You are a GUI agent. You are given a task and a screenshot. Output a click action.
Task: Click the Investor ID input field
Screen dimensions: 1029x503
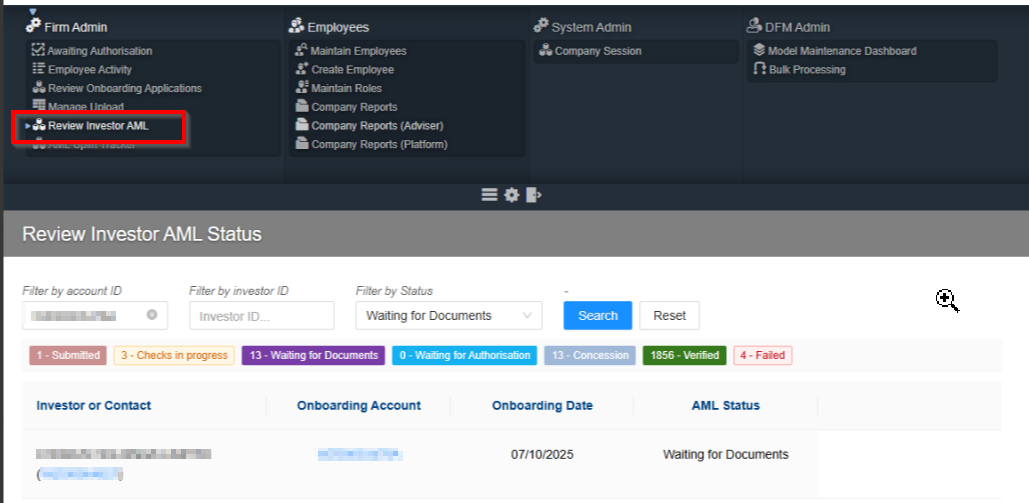coord(262,315)
